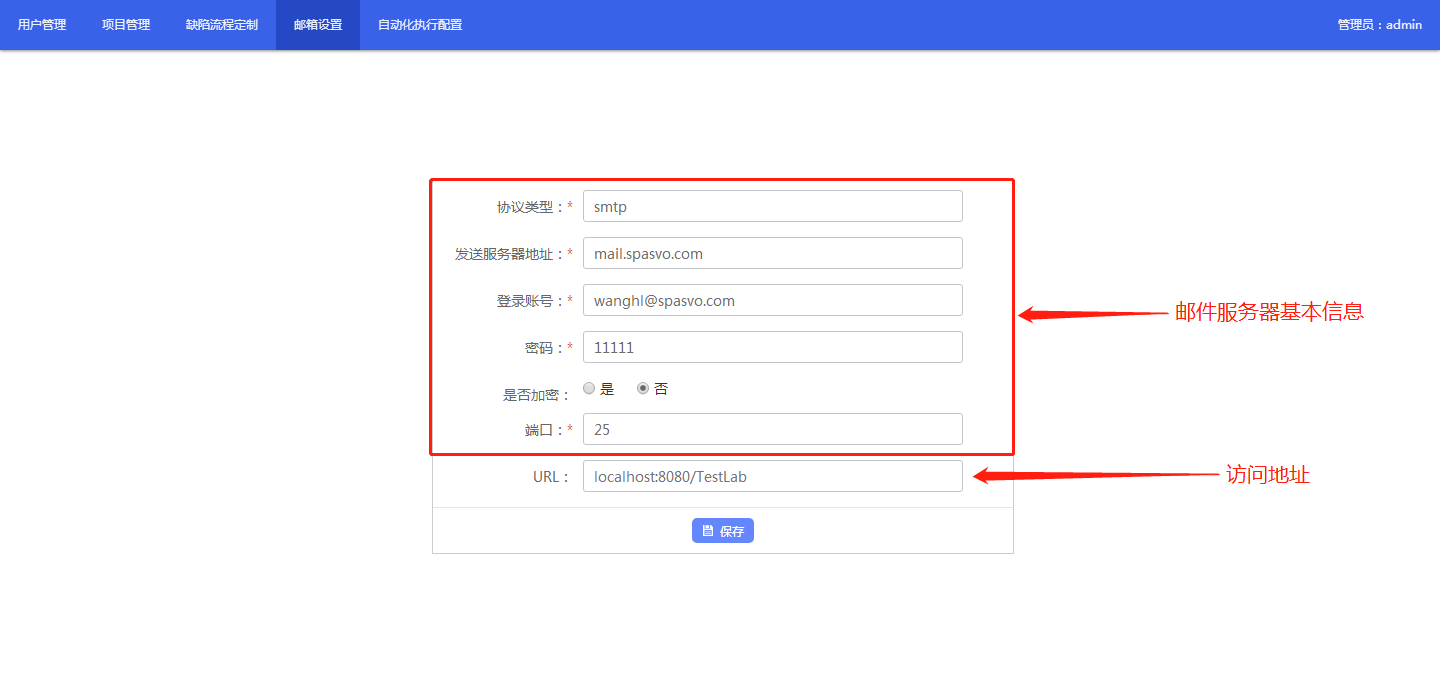The image size is (1440, 697).
Task: Click the 管理员:admin user label
Action: [1379, 25]
